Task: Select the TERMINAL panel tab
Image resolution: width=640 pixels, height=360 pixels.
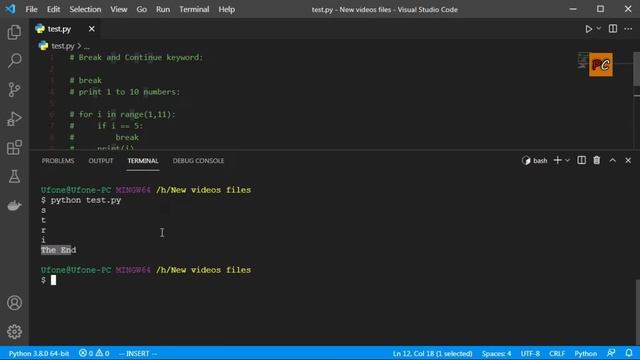Action: click(x=143, y=161)
